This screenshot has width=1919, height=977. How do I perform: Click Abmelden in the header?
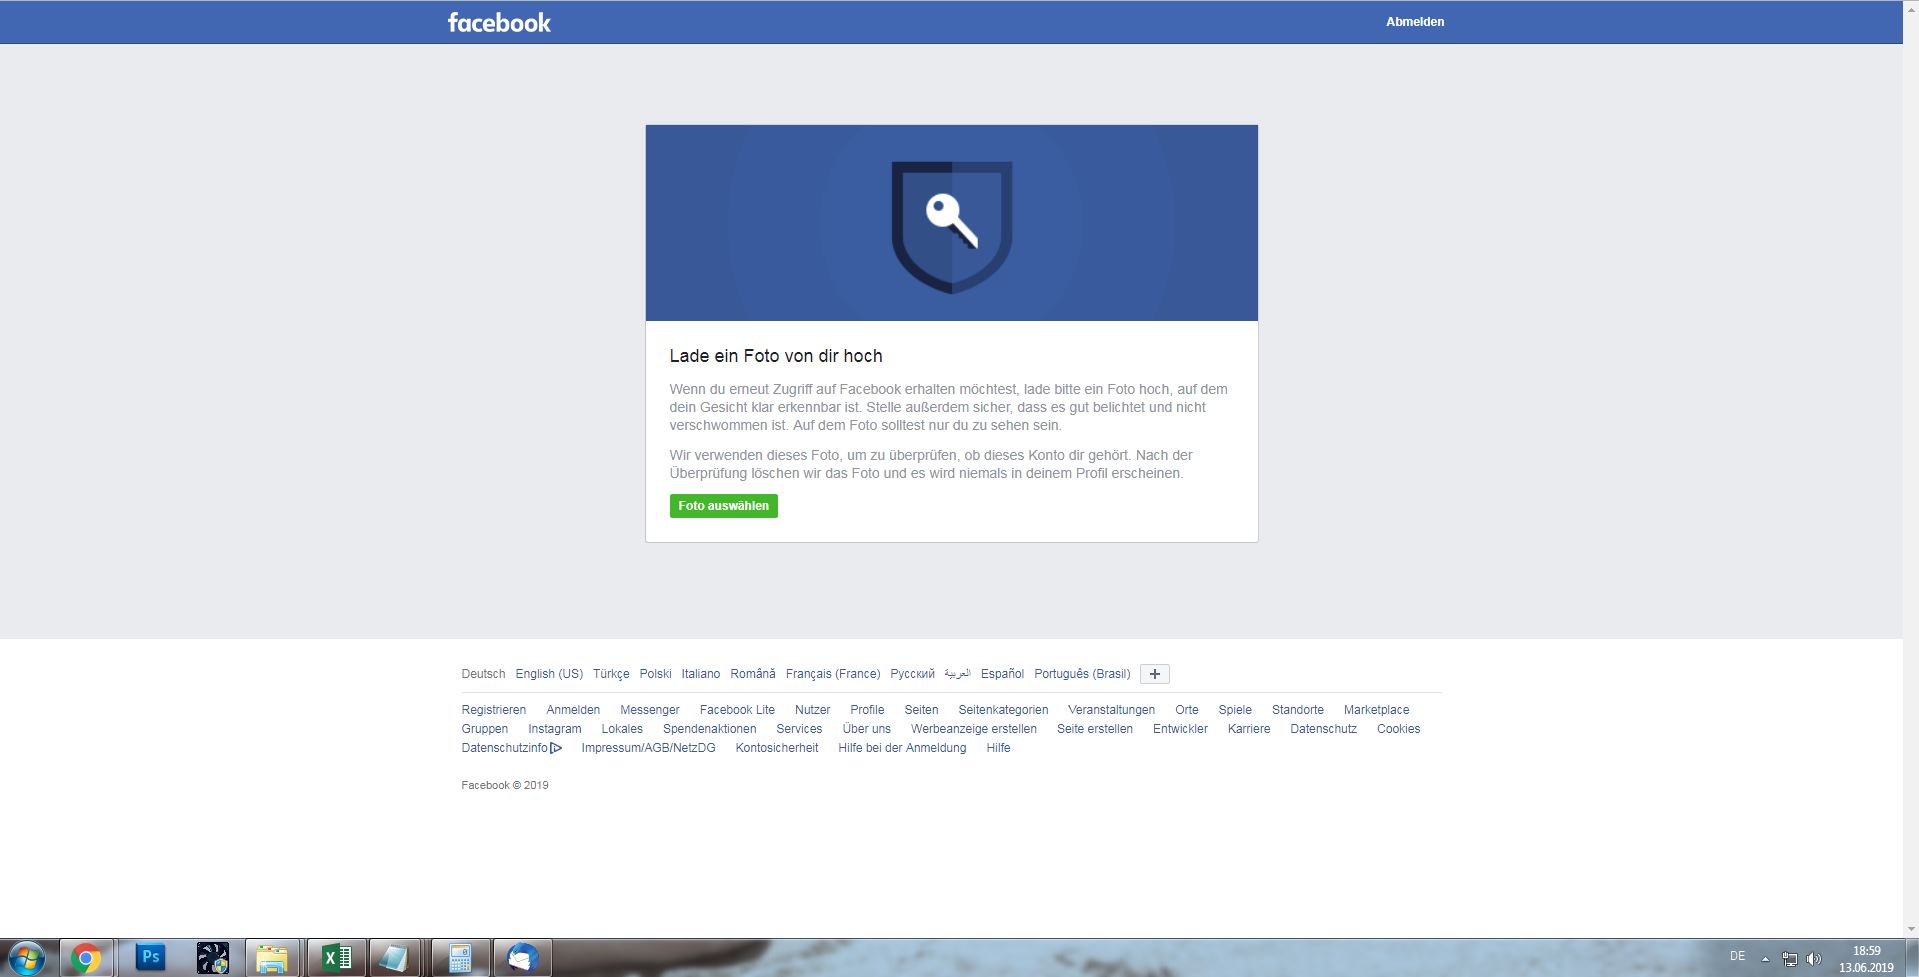tap(1415, 22)
